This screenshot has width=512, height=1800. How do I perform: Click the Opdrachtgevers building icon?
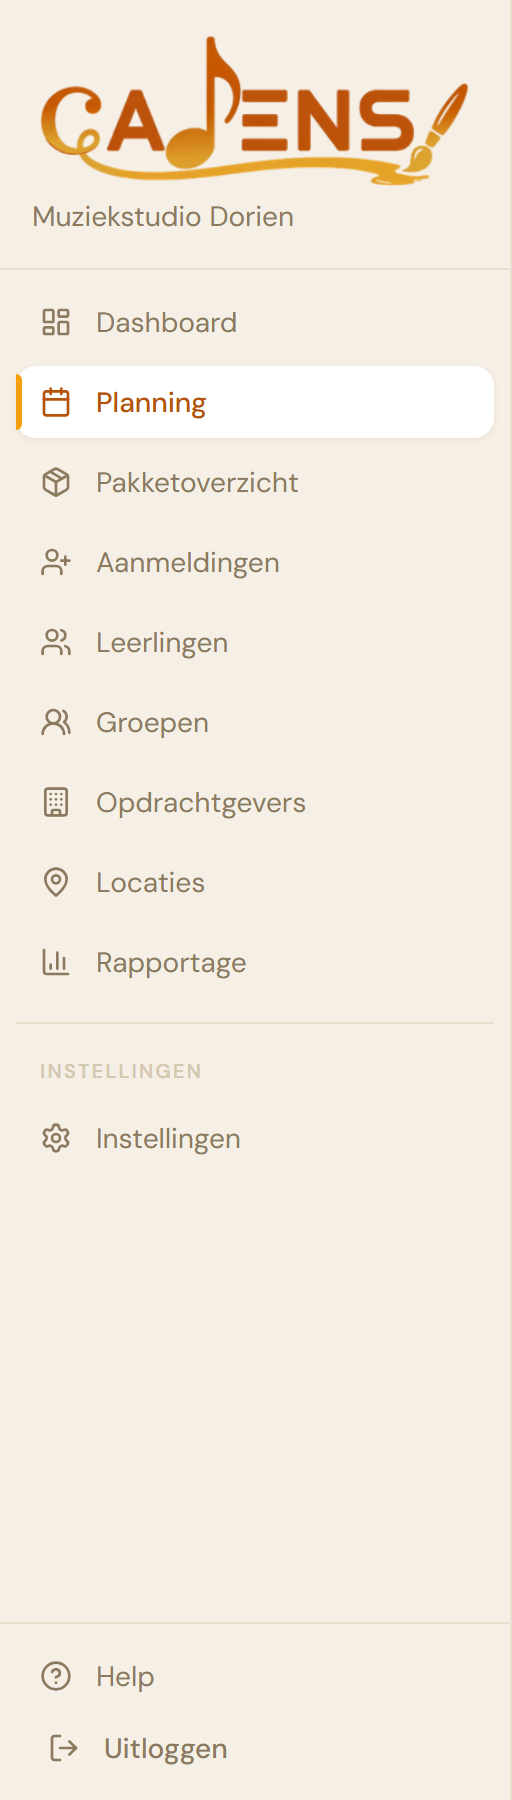click(56, 802)
